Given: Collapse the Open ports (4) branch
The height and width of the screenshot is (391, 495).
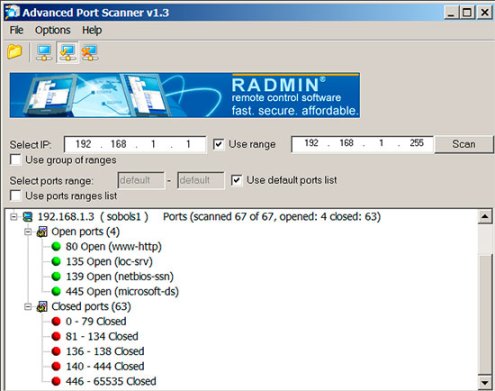Looking at the screenshot, I should point(28,232).
